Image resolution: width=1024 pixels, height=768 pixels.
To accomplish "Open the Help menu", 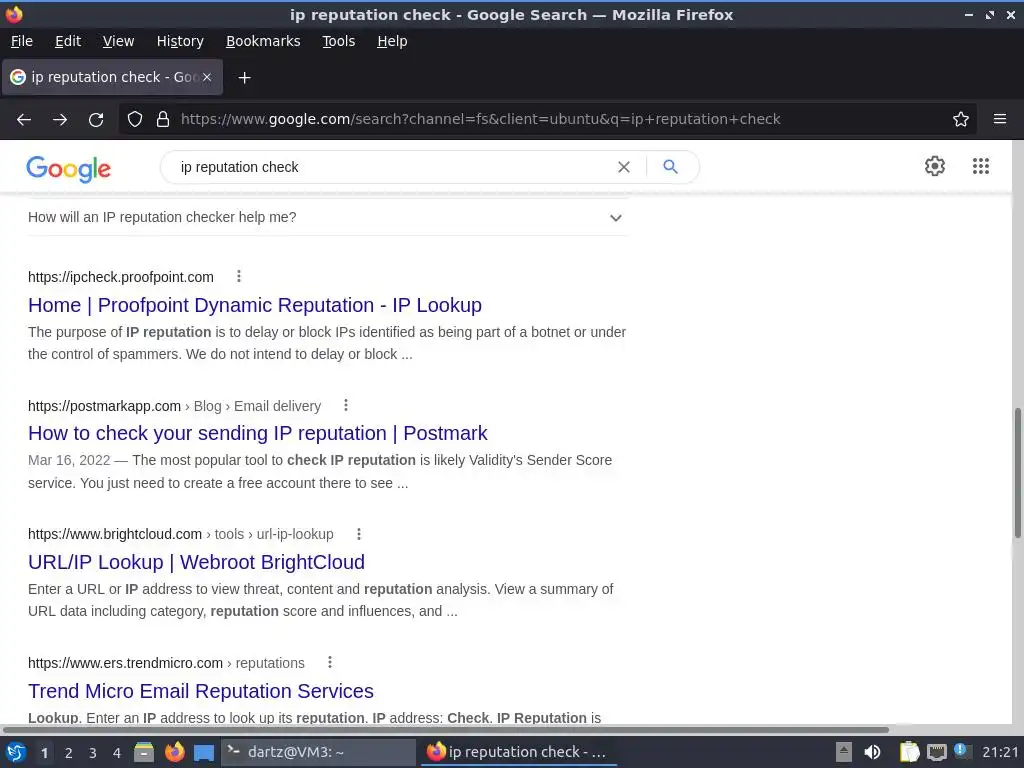I will pyautogui.click(x=392, y=41).
